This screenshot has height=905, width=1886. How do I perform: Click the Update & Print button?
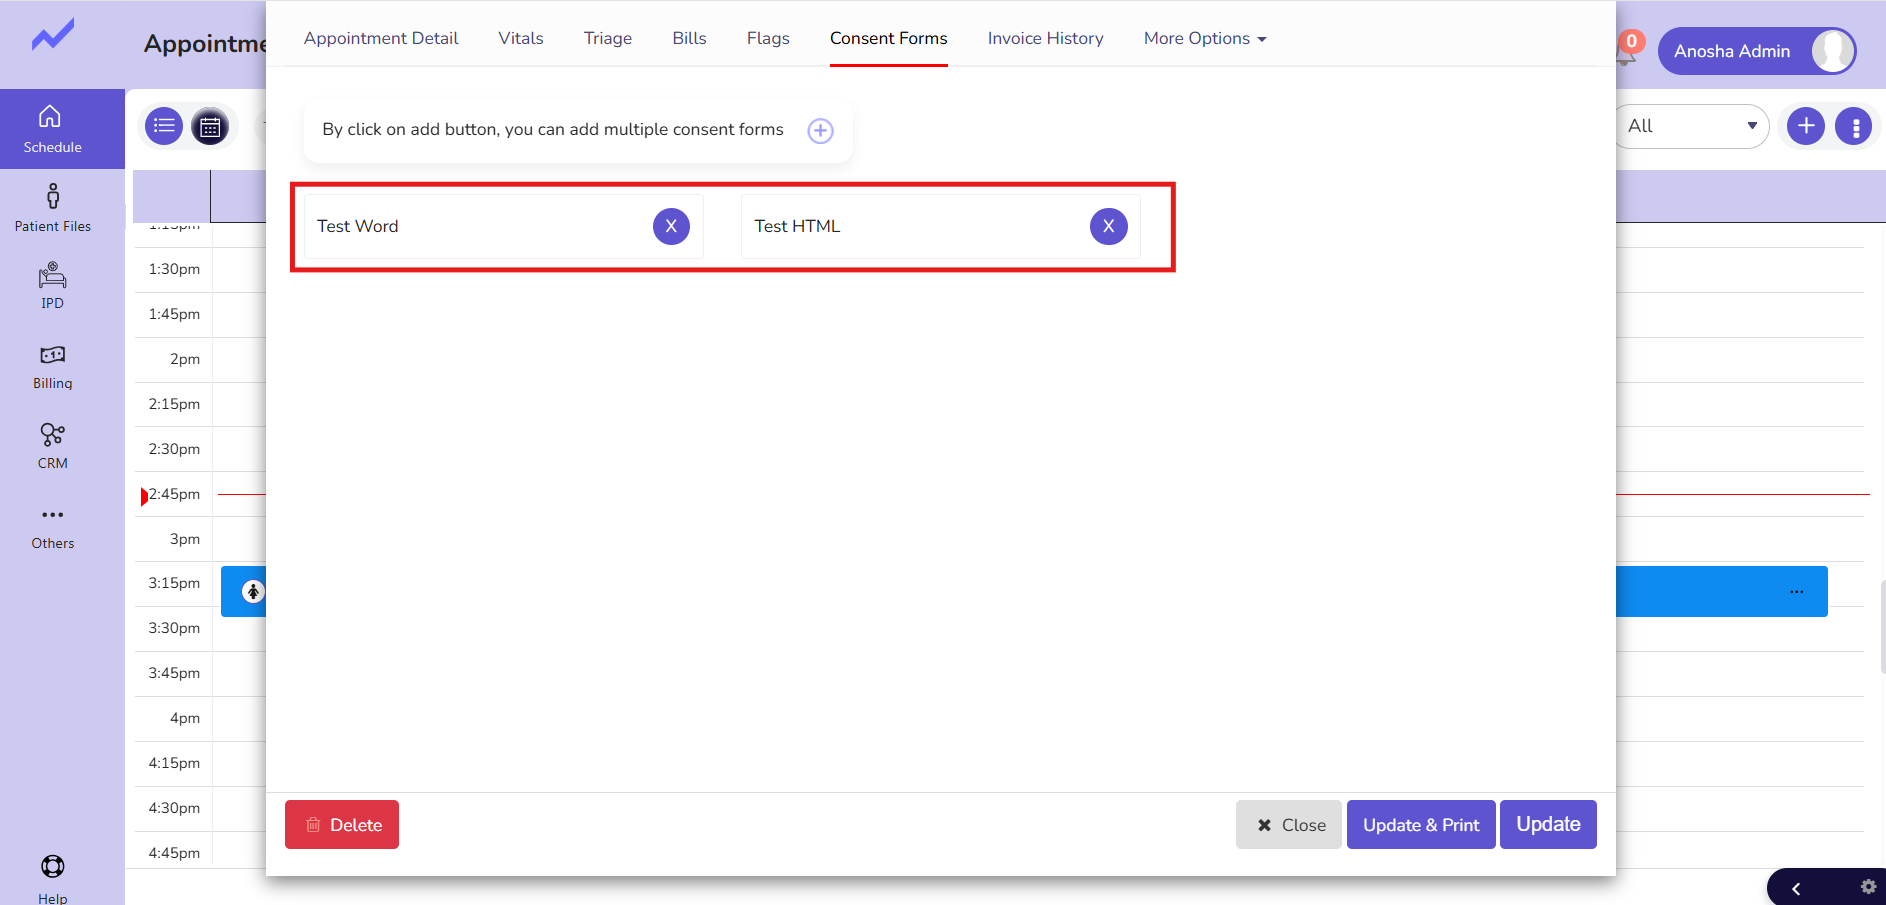1420,825
